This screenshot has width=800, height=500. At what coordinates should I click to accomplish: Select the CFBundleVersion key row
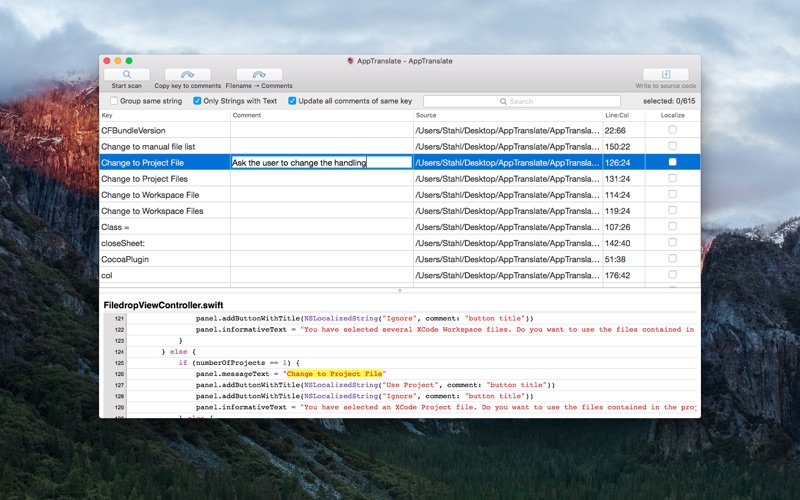(x=133, y=131)
